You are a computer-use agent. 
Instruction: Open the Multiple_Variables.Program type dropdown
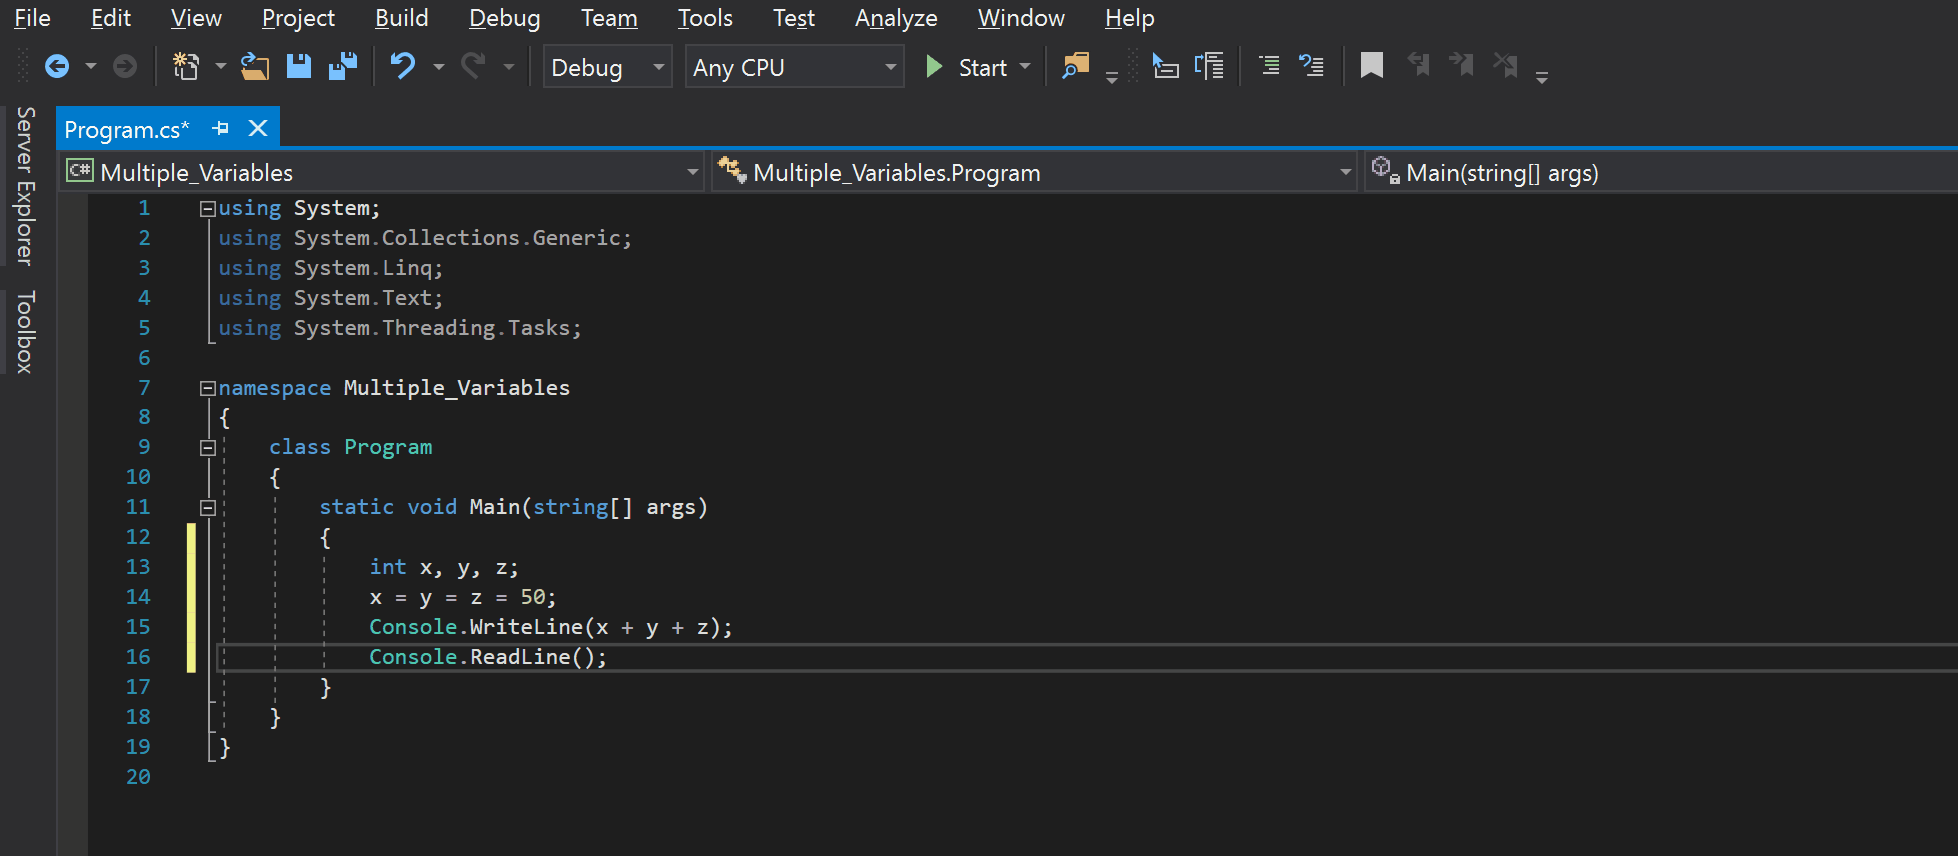[x=1035, y=172]
